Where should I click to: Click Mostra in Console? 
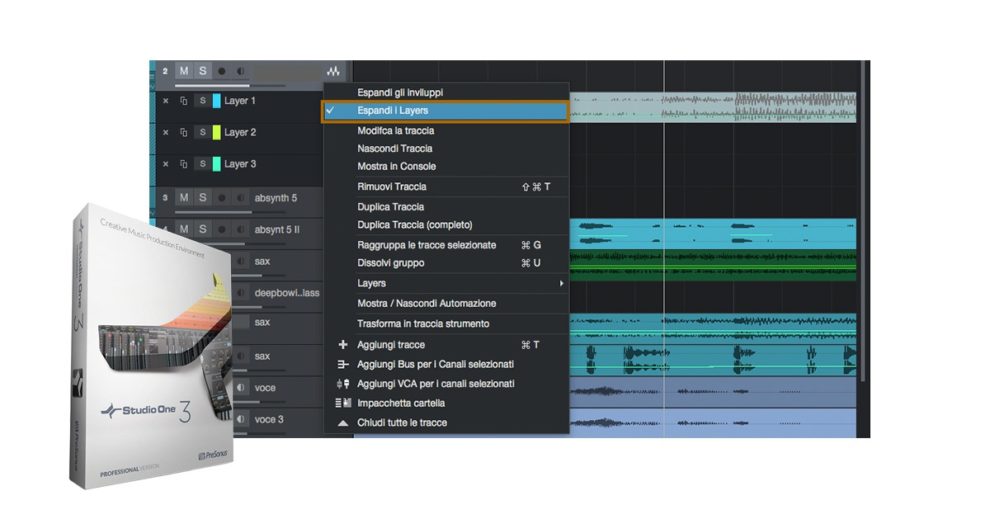tap(396, 166)
